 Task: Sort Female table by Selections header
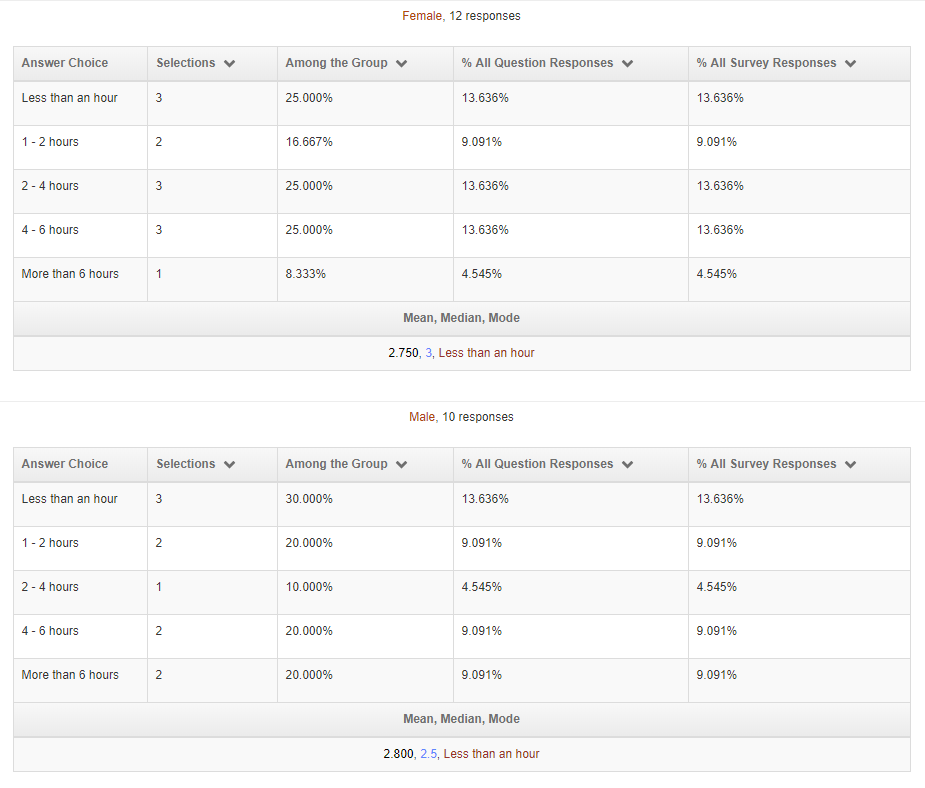click(186, 63)
